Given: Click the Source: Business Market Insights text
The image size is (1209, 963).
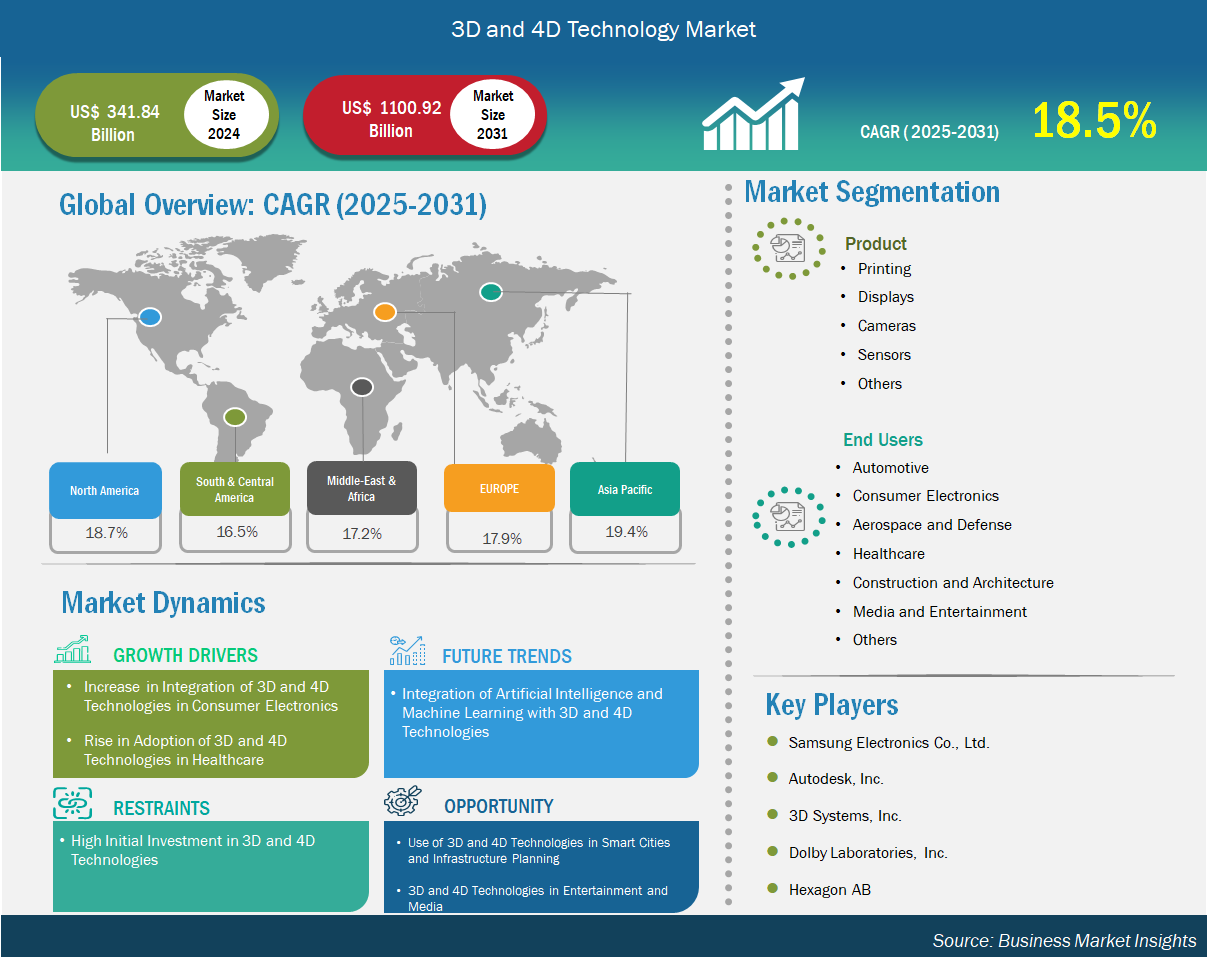Looking at the screenshot, I should click(x=1063, y=940).
